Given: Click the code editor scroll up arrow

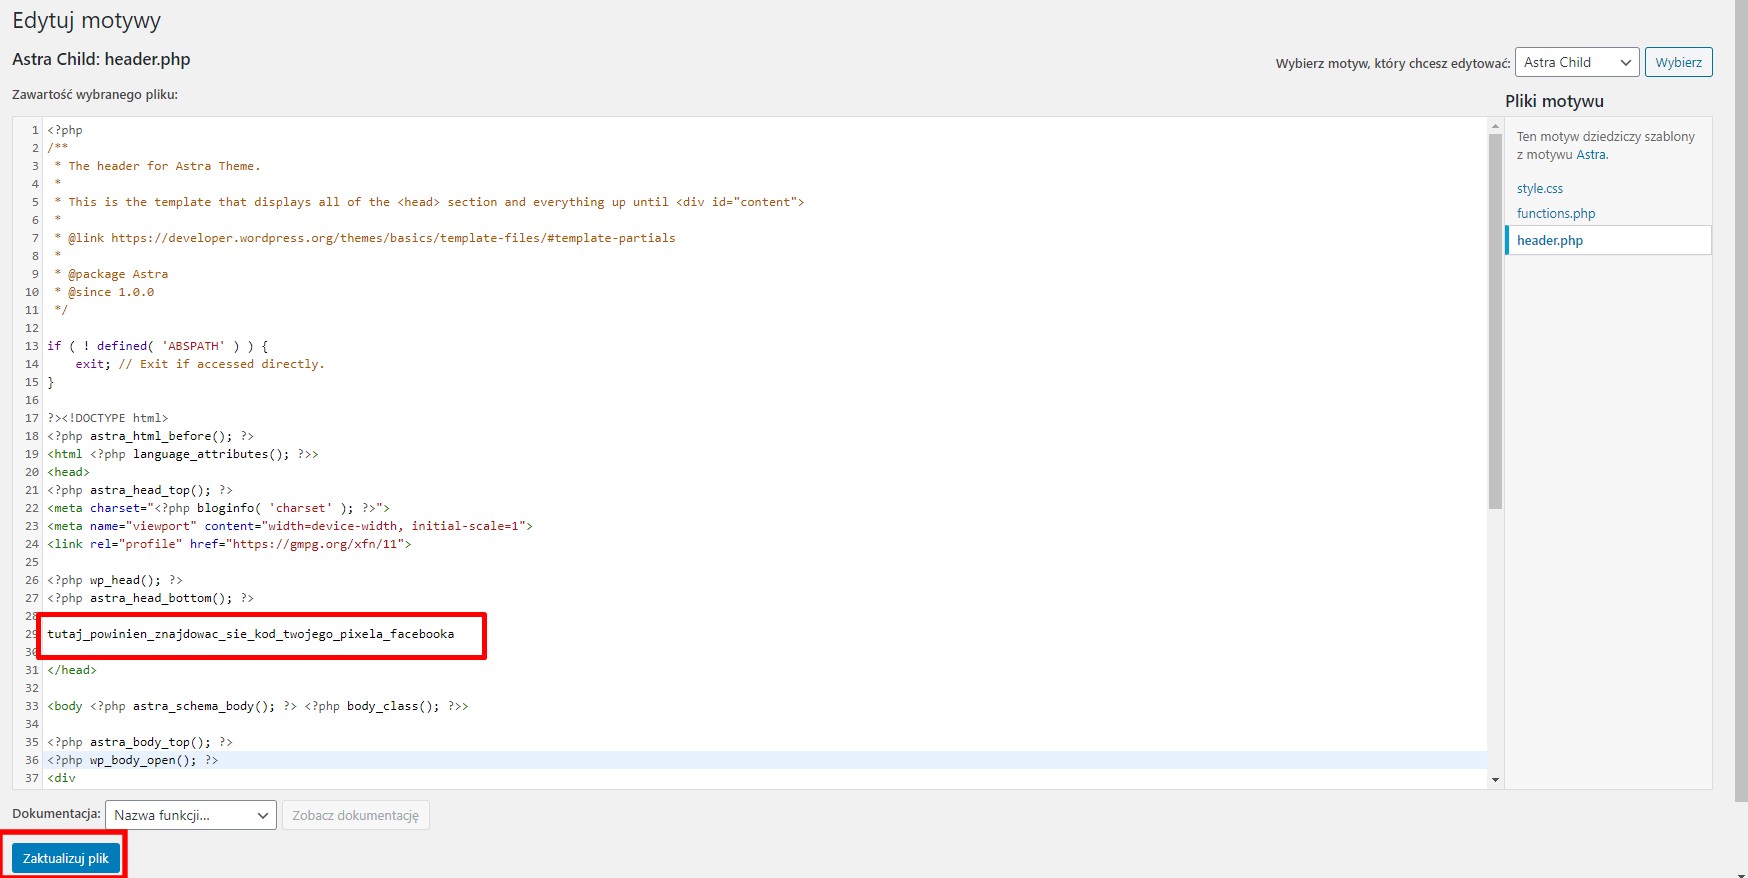Looking at the screenshot, I should tap(1496, 126).
